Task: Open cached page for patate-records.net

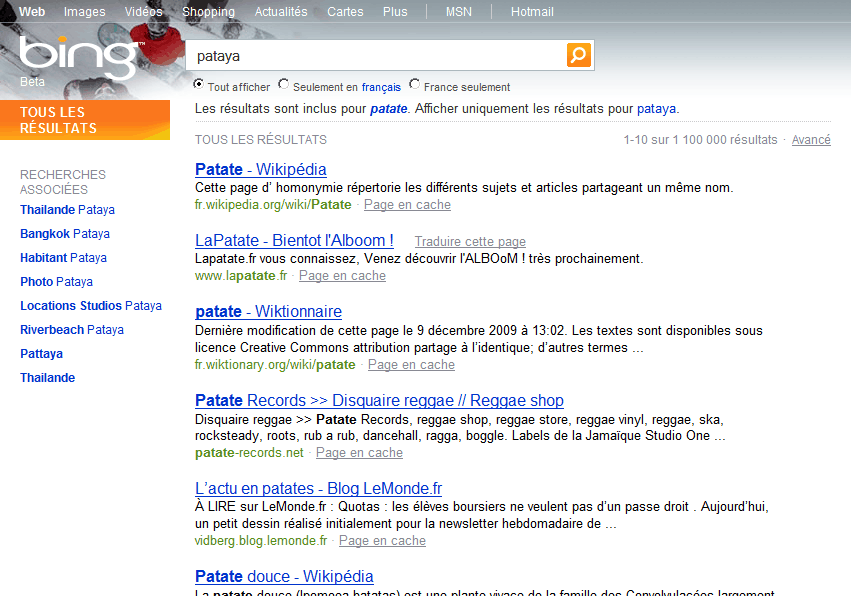Action: point(359,453)
